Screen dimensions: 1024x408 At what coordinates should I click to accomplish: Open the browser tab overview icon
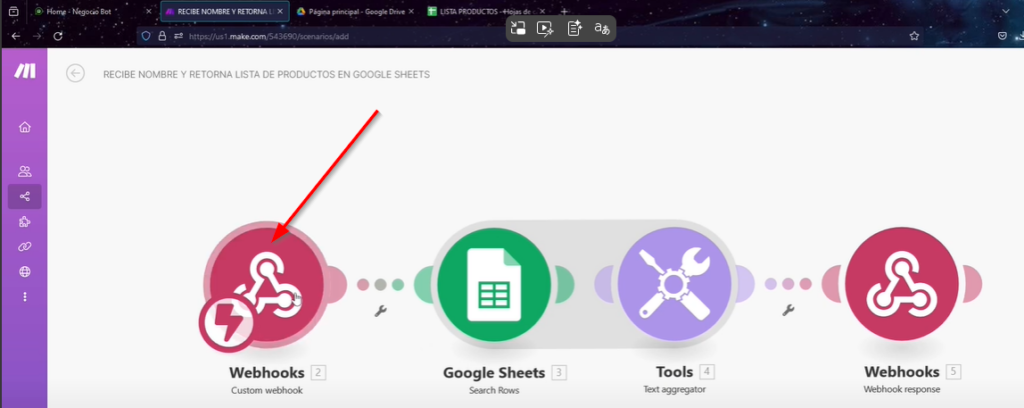coord(14,11)
